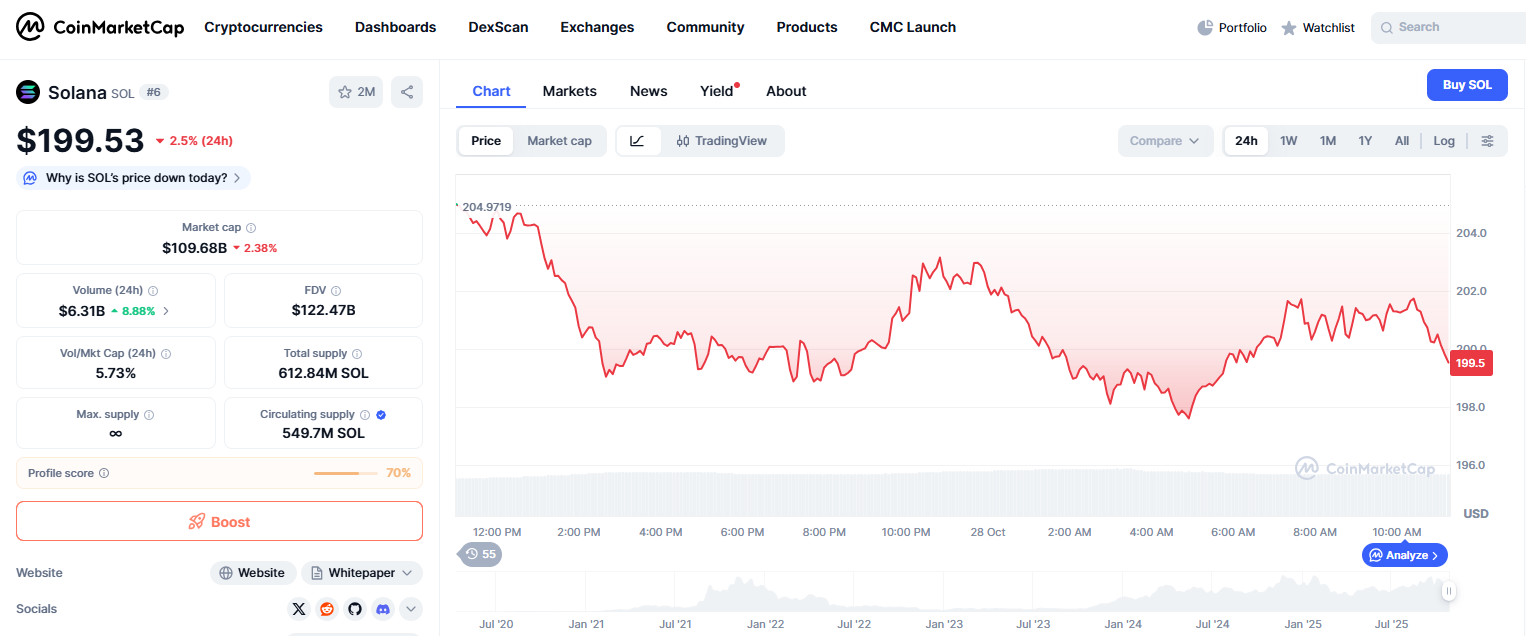The image size is (1526, 636).
Task: Toggle Log scale on chart
Action: click(1443, 141)
